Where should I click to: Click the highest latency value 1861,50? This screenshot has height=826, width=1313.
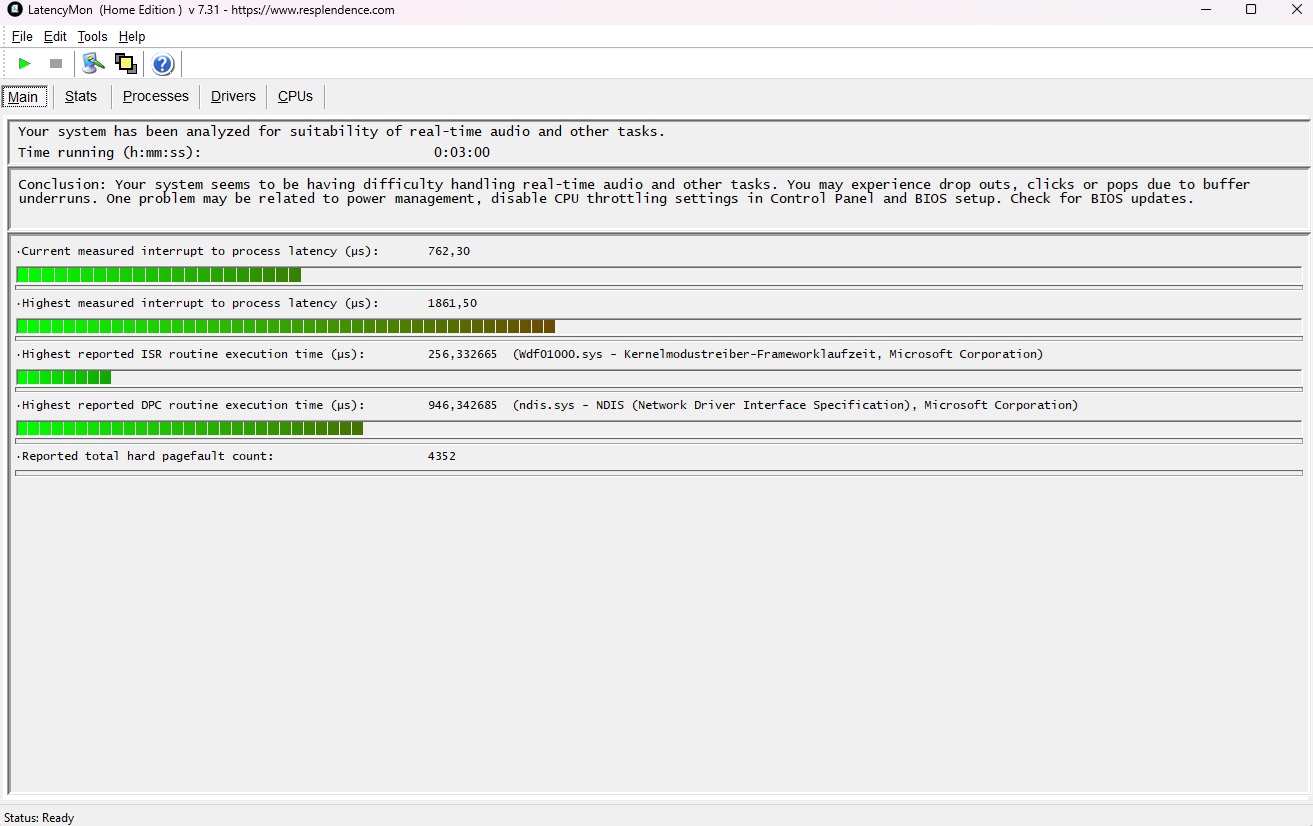coord(452,303)
